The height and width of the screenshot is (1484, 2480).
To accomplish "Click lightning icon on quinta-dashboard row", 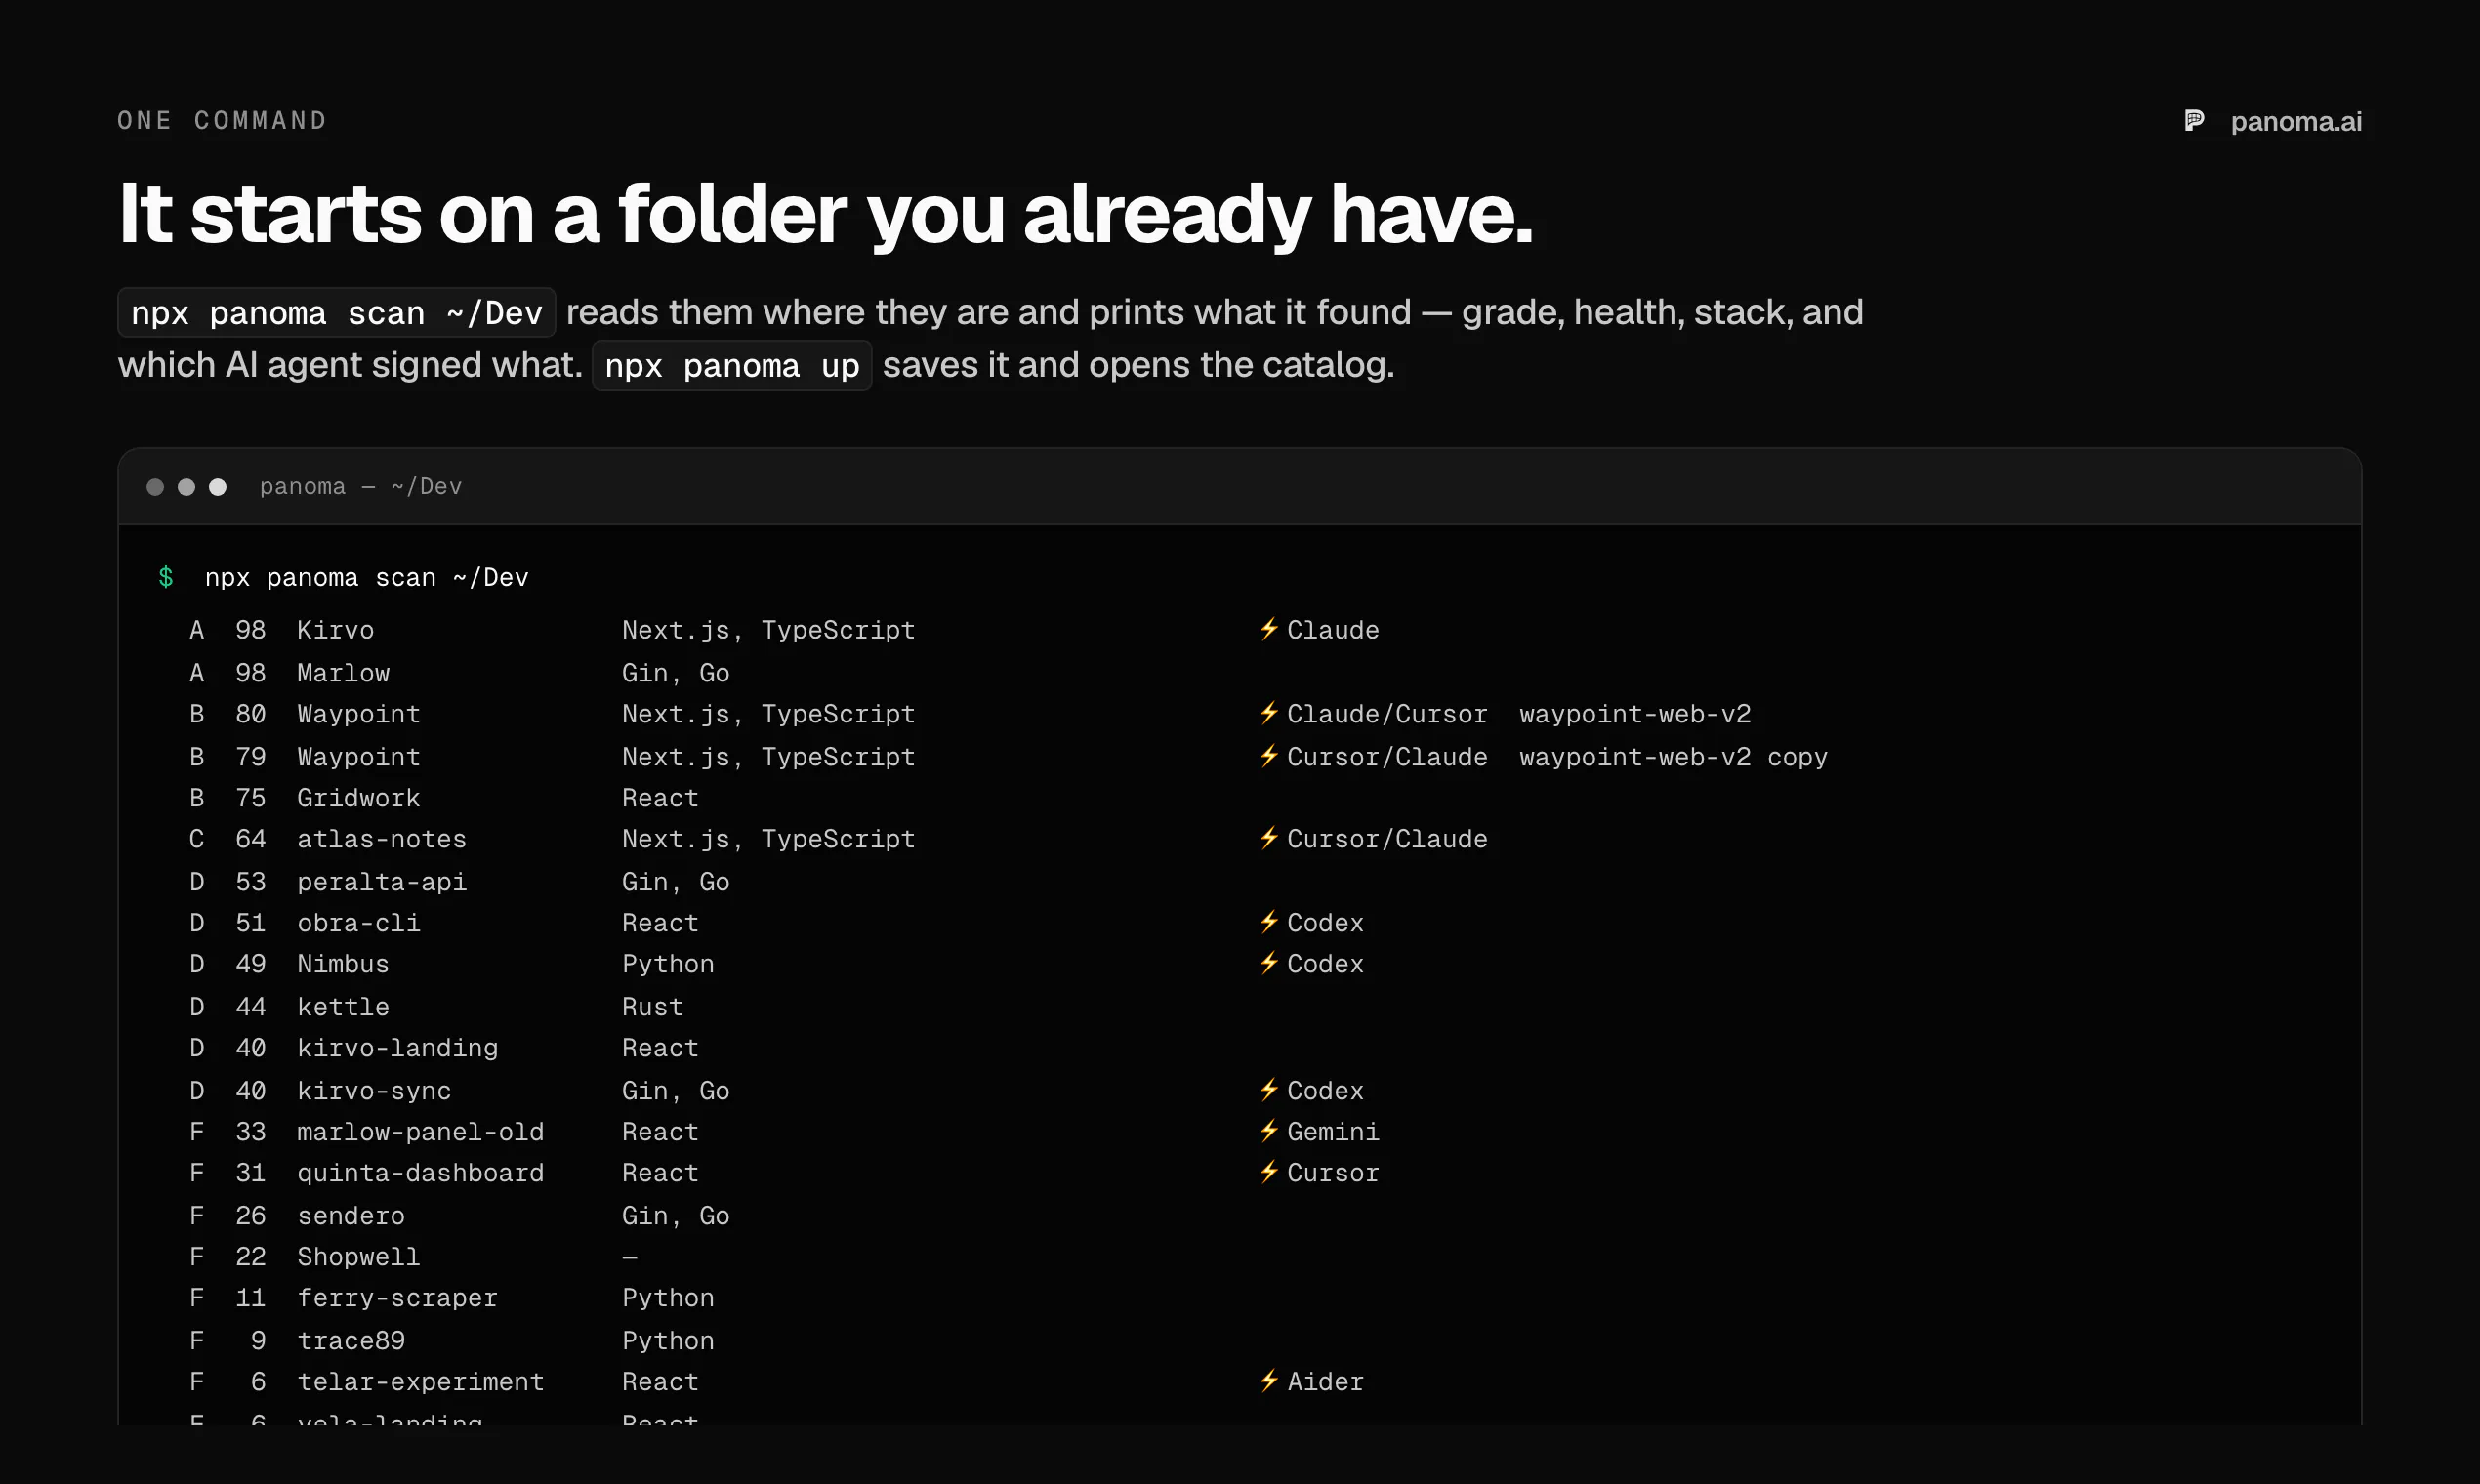I will 1269,1172.
